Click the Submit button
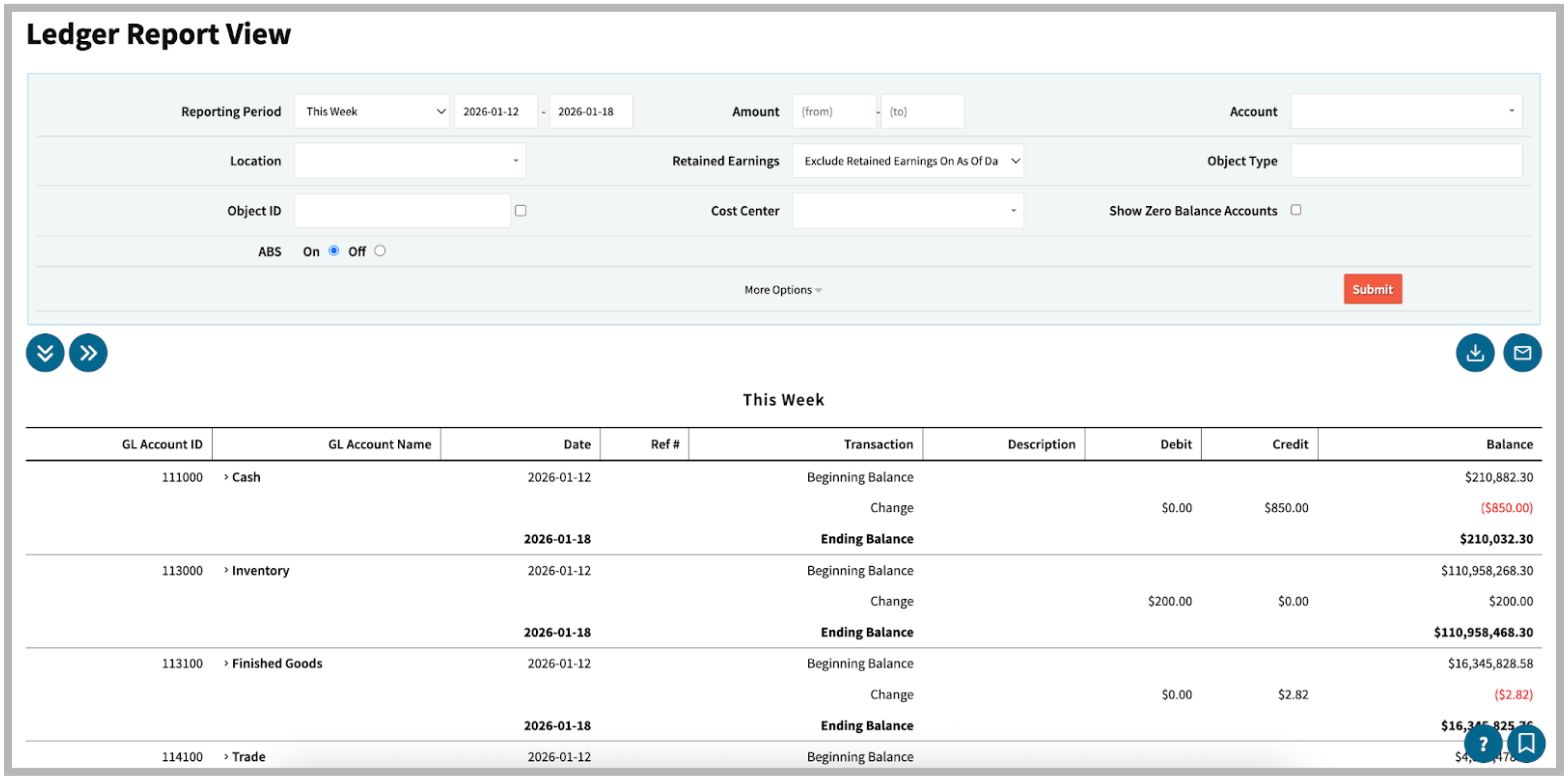The image size is (1568, 780). [x=1372, y=289]
